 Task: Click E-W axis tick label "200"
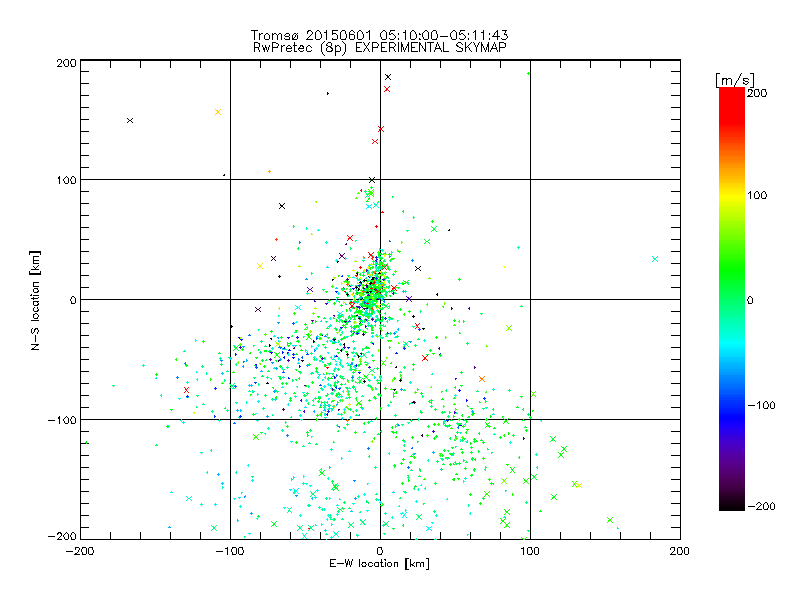(680, 551)
